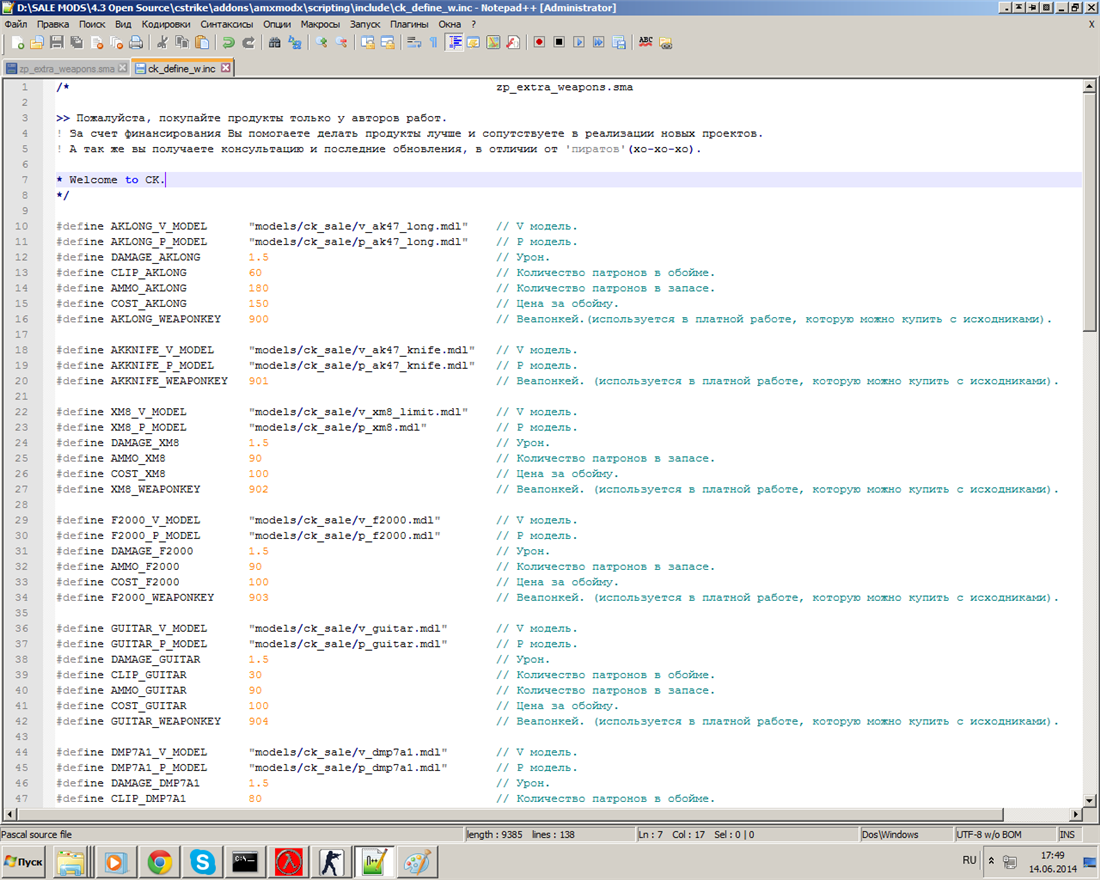Click UTF-8 w/o BOM in status bar

pyautogui.click(x=988, y=834)
